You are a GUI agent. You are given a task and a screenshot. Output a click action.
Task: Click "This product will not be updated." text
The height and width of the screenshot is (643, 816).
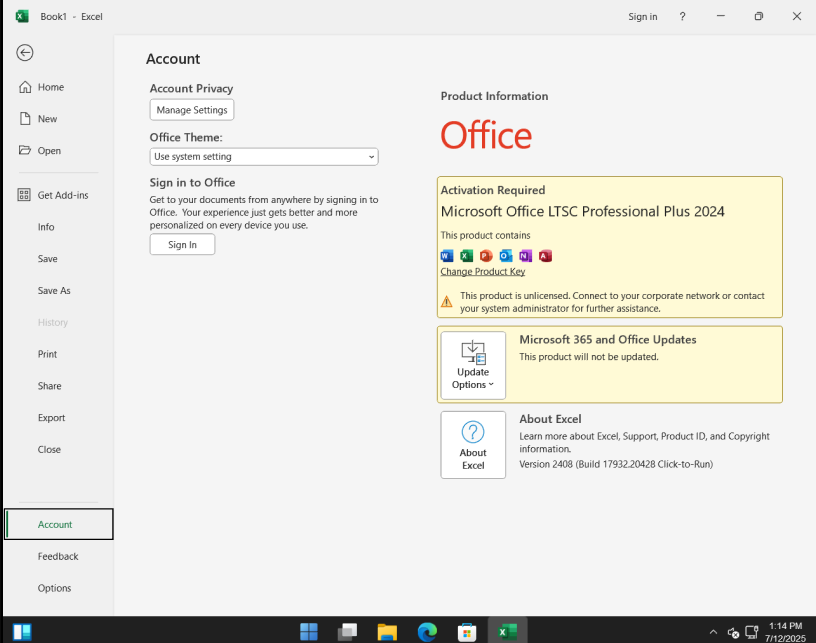click(589, 357)
